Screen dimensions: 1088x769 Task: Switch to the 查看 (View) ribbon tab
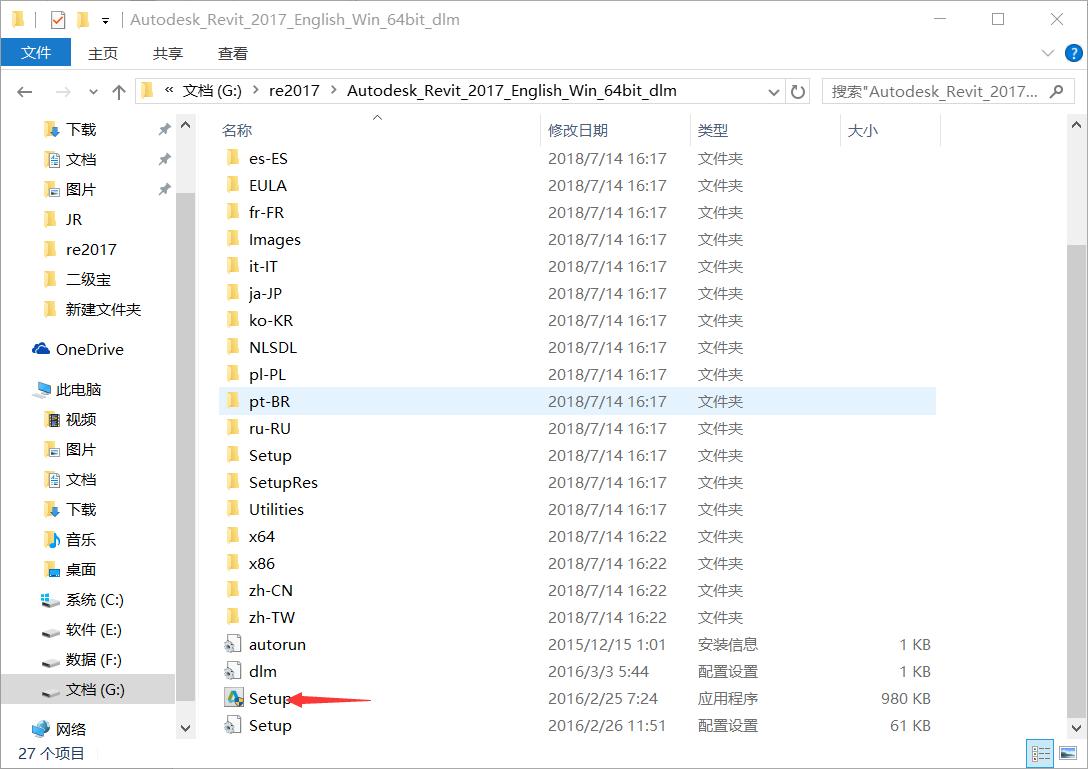(x=232, y=53)
